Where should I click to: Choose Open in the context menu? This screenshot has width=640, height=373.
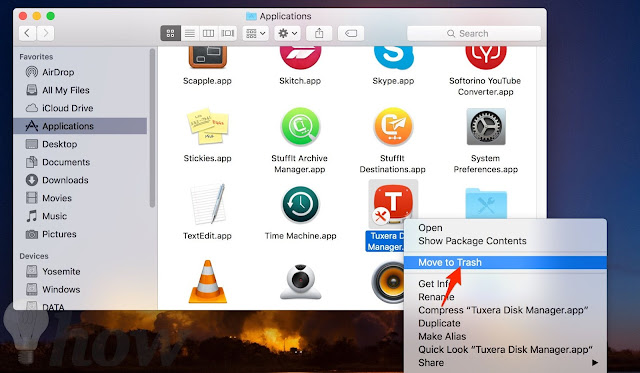[x=505, y=228]
